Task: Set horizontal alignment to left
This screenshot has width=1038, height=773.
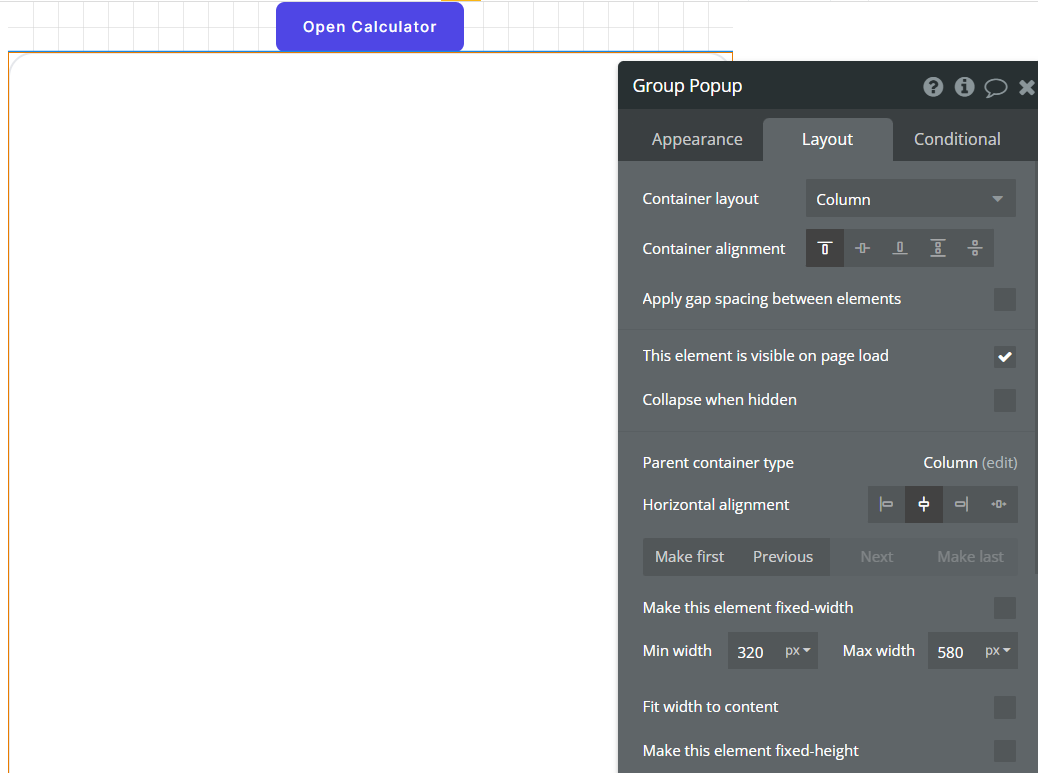Action: 886,504
